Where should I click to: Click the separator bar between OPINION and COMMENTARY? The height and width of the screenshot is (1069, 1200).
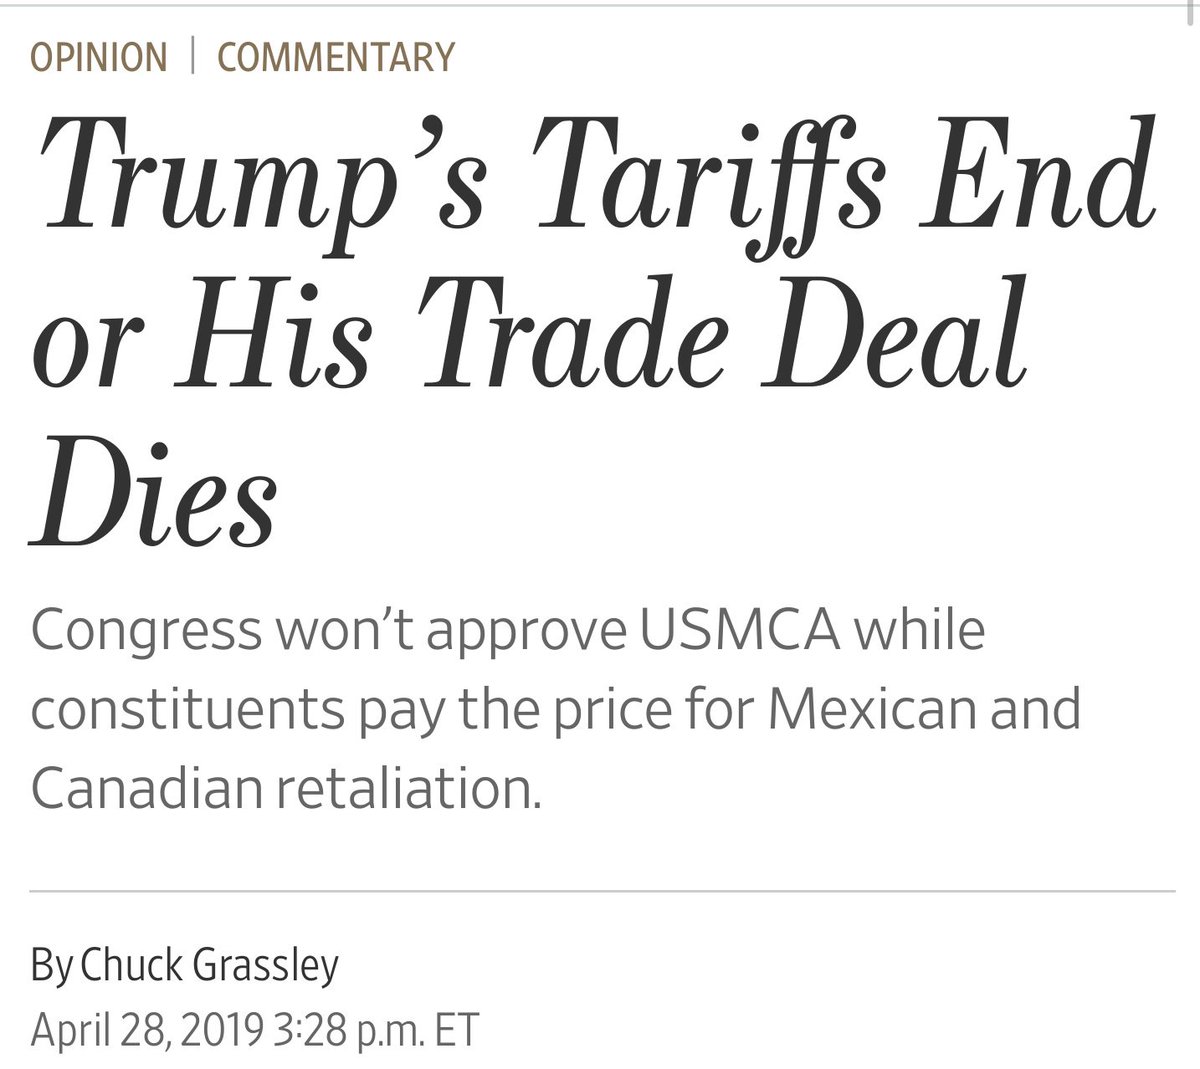[192, 56]
